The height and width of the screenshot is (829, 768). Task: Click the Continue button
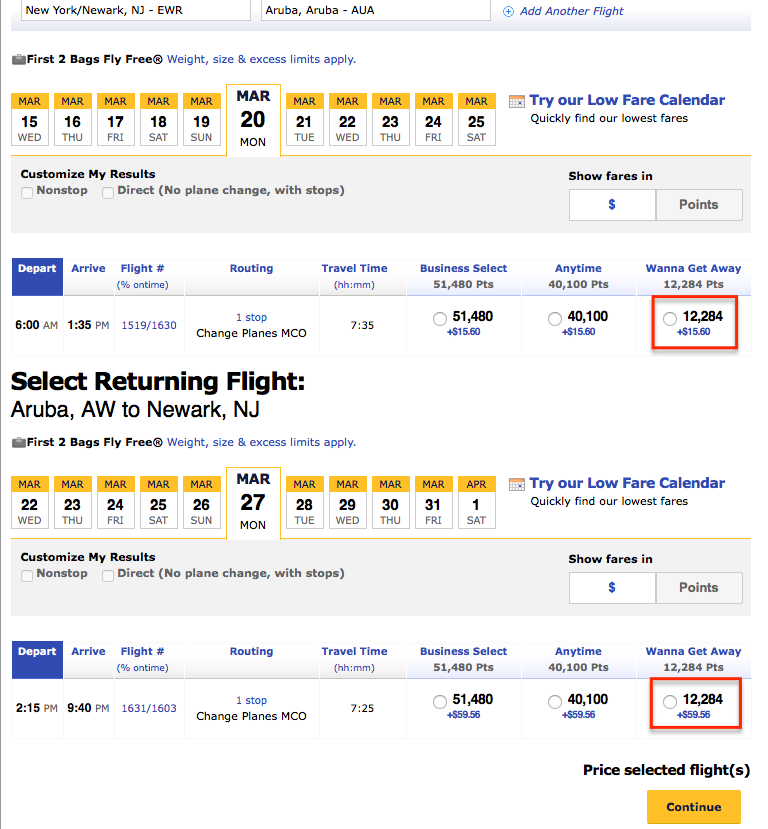pos(693,807)
